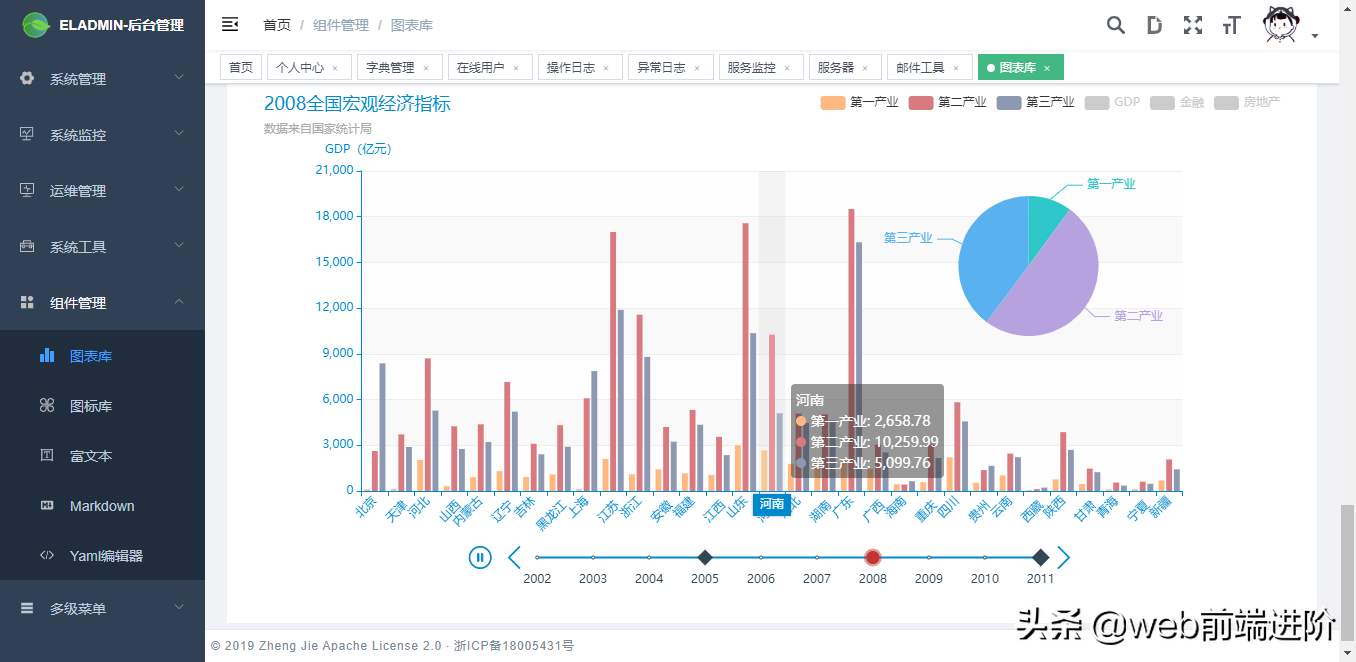The height and width of the screenshot is (662, 1356).
Task: Open the font size setting icon
Action: pyautogui.click(x=1231, y=25)
